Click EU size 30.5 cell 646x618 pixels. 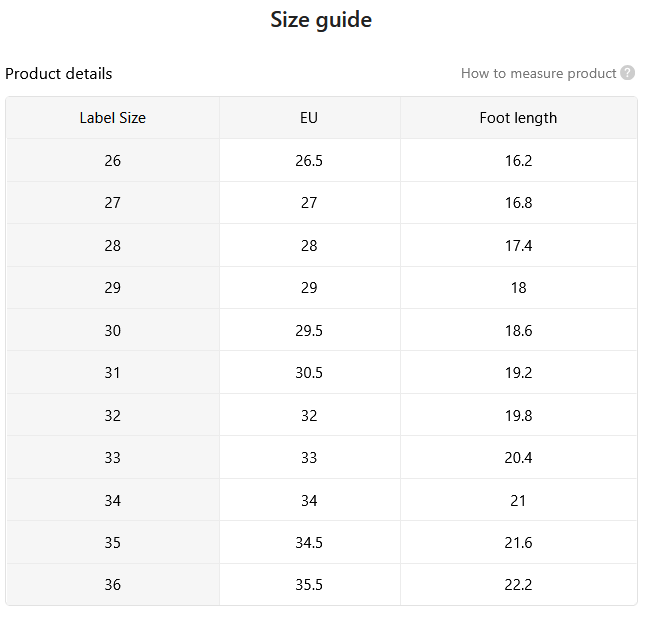click(x=309, y=372)
